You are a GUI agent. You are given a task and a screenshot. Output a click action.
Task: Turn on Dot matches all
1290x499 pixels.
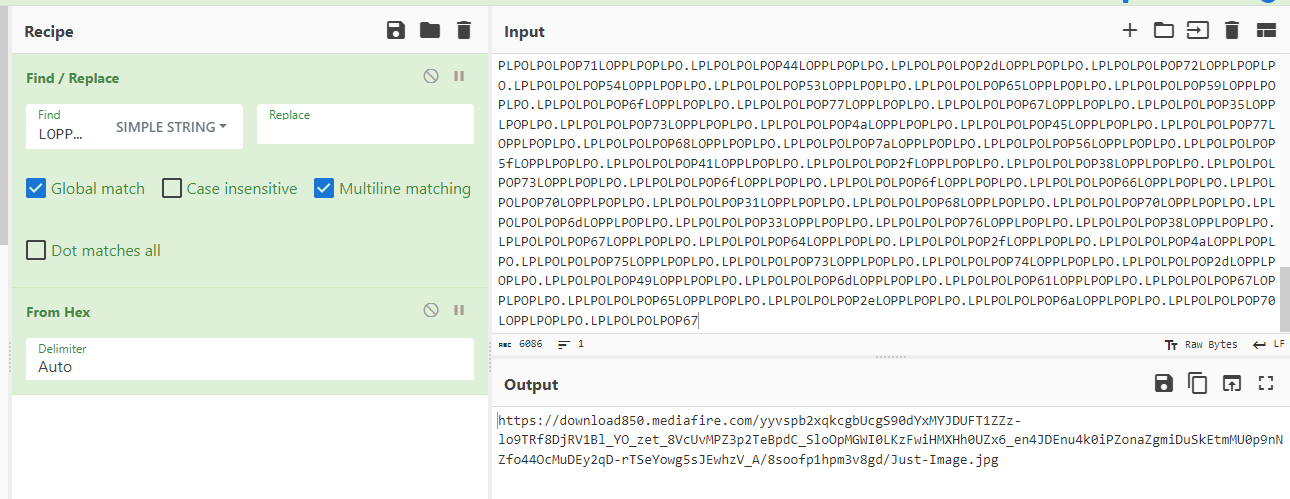(36, 250)
